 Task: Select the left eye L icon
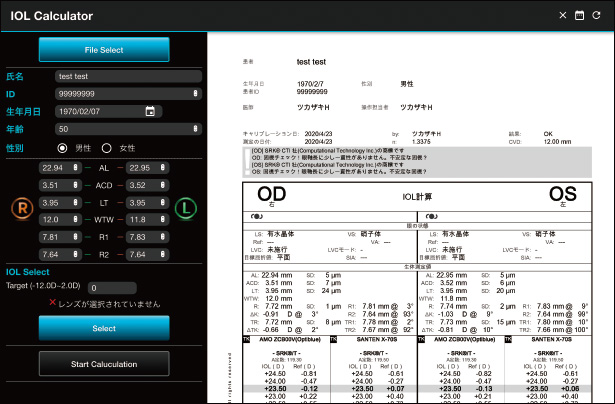tap(186, 208)
